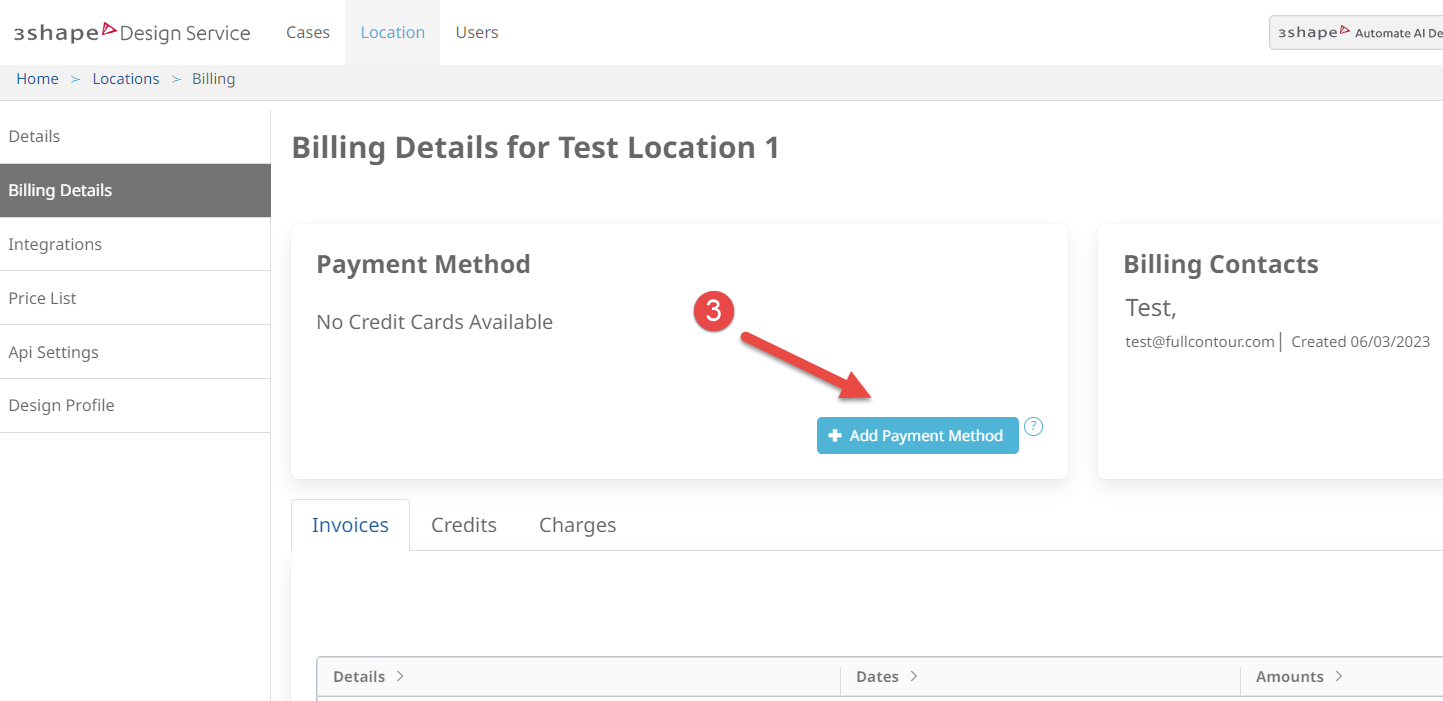The image size is (1443, 701).
Task: Click the 'Test,' billing contact name
Action: pyautogui.click(x=1151, y=307)
